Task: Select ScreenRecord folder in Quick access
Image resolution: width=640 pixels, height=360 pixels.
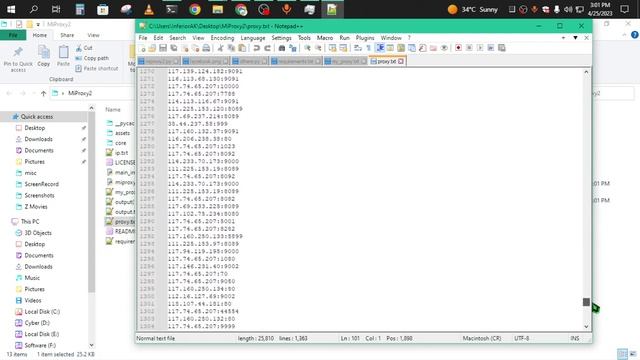Action: 41,184
